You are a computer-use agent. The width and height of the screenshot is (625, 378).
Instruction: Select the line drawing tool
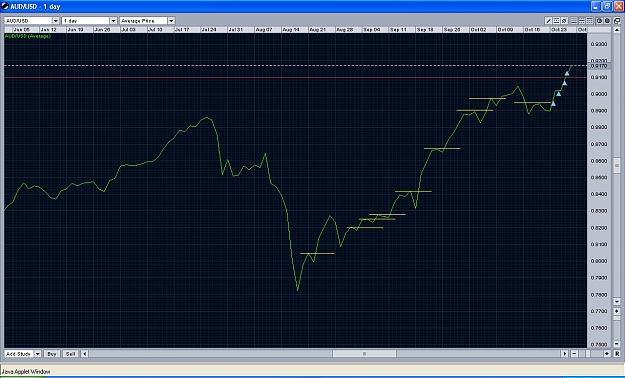point(548,21)
